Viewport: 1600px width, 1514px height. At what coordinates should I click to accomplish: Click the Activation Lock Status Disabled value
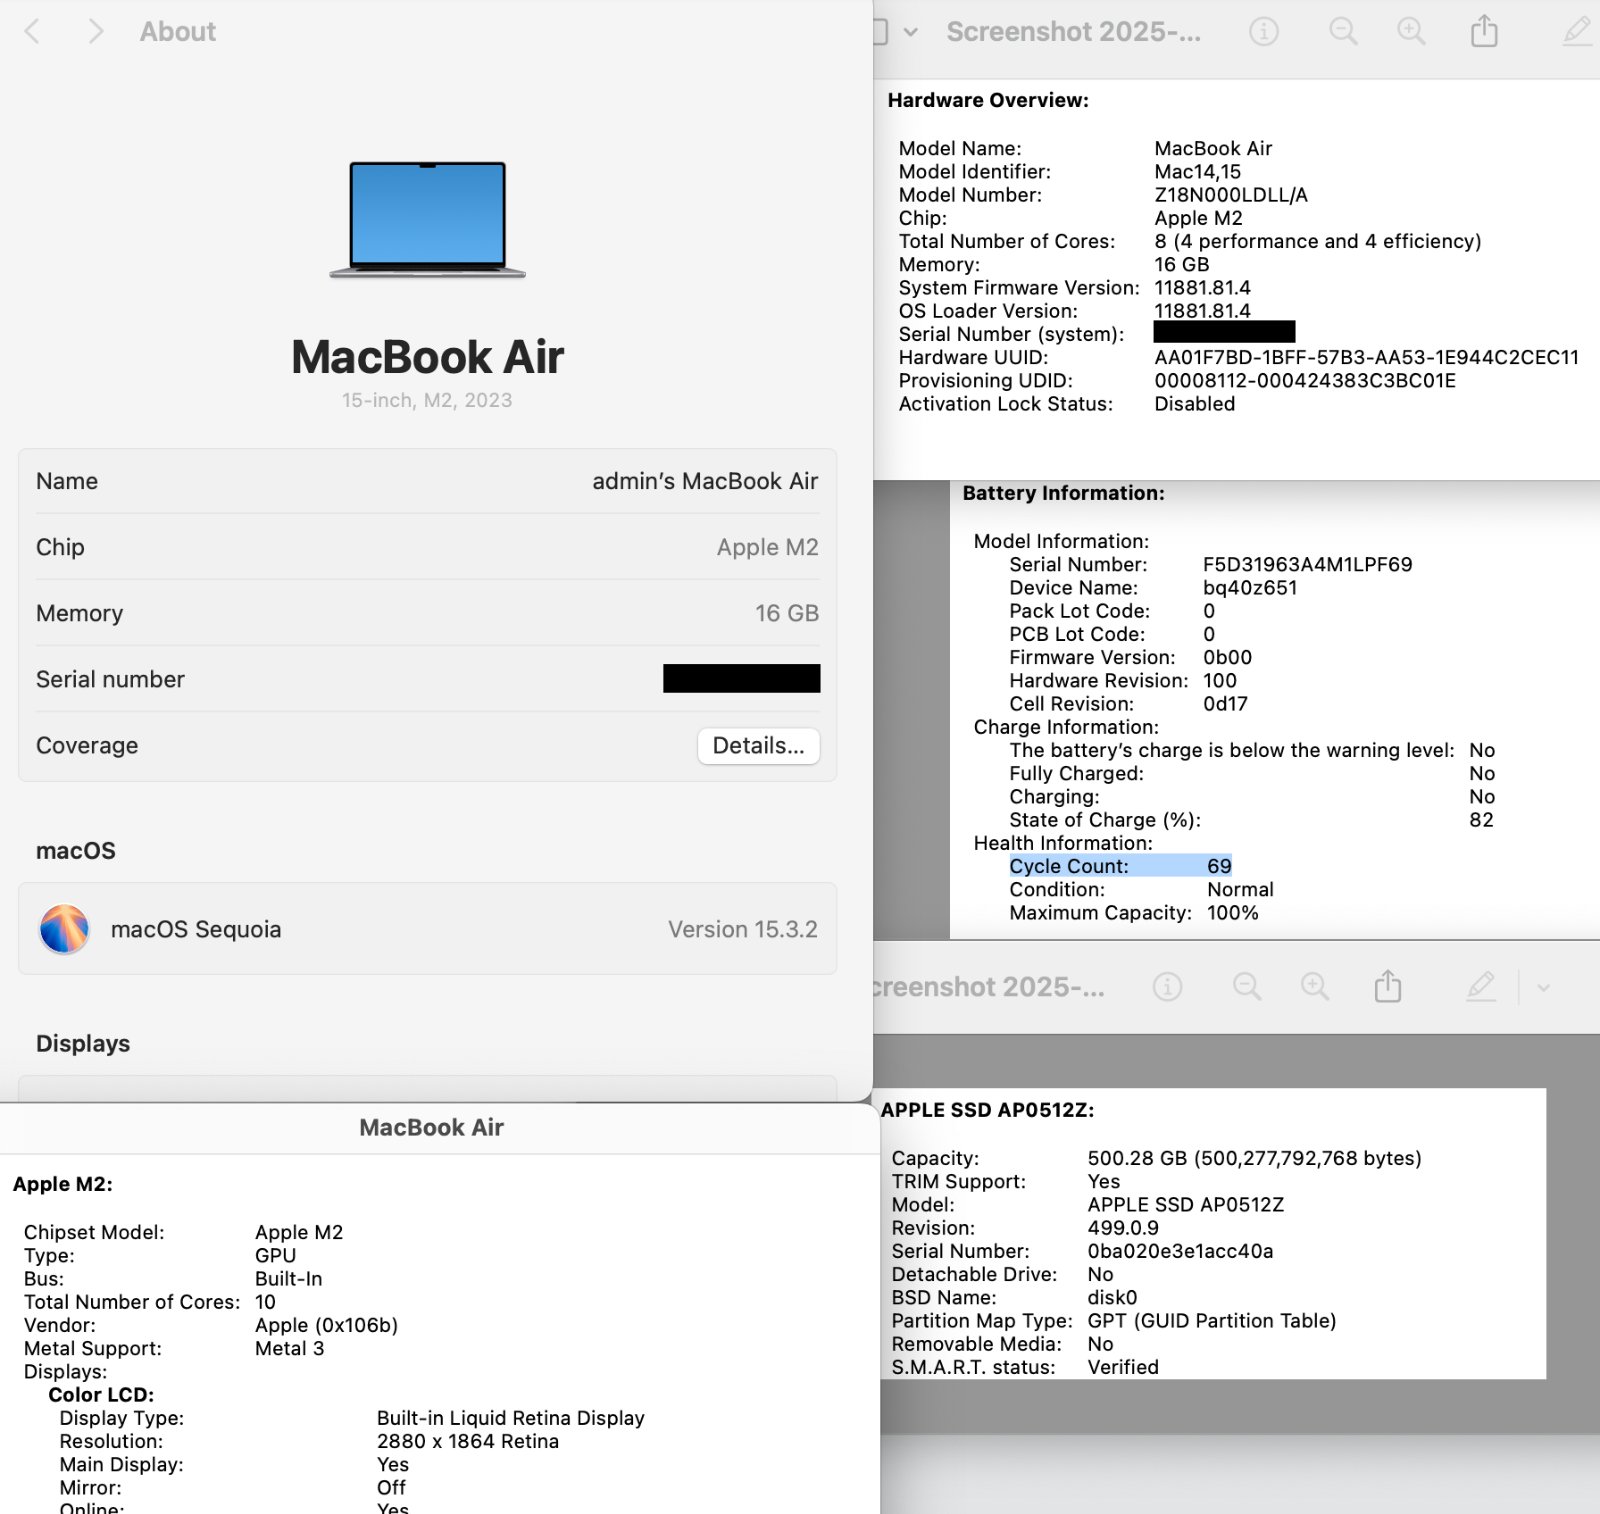pyautogui.click(x=1195, y=404)
